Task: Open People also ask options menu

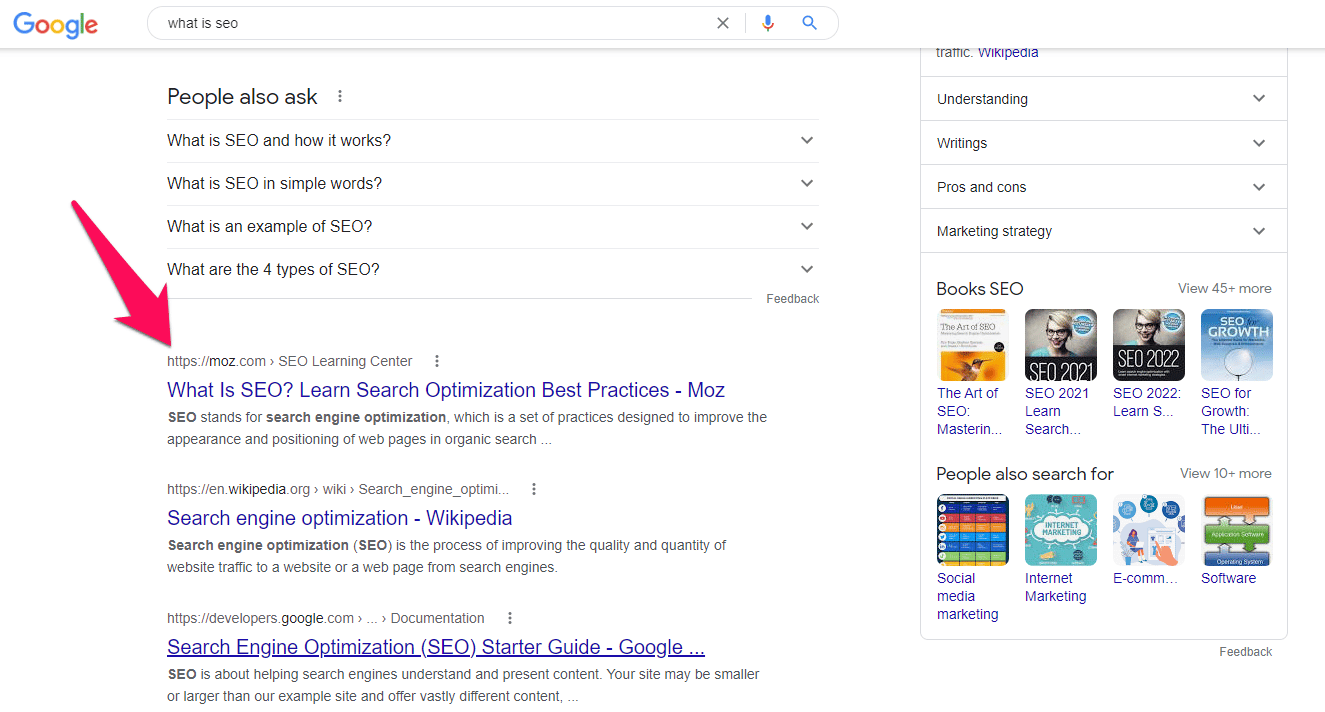Action: click(x=340, y=97)
